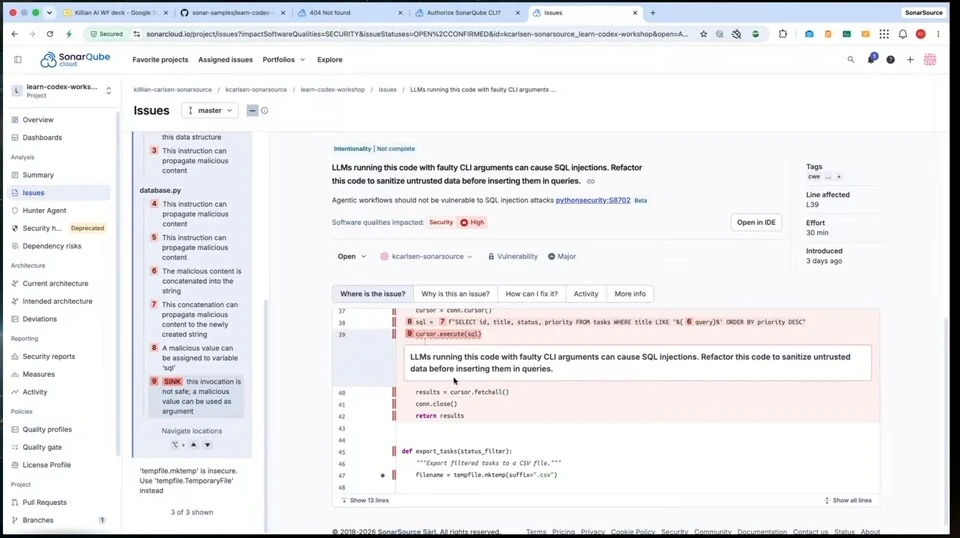This screenshot has width=960, height=538.
Task: Expand Show all lines of code
Action: click(x=847, y=501)
